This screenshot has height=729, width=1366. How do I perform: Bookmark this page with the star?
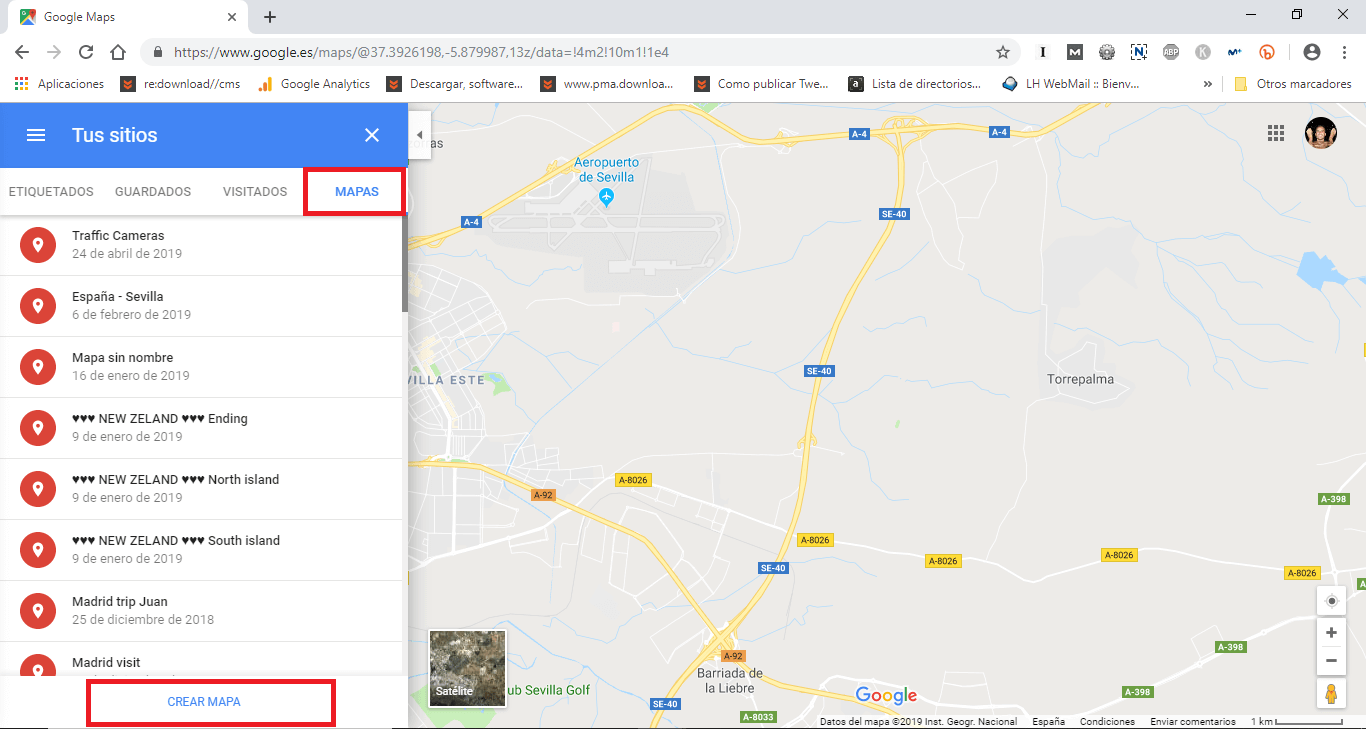click(1003, 52)
